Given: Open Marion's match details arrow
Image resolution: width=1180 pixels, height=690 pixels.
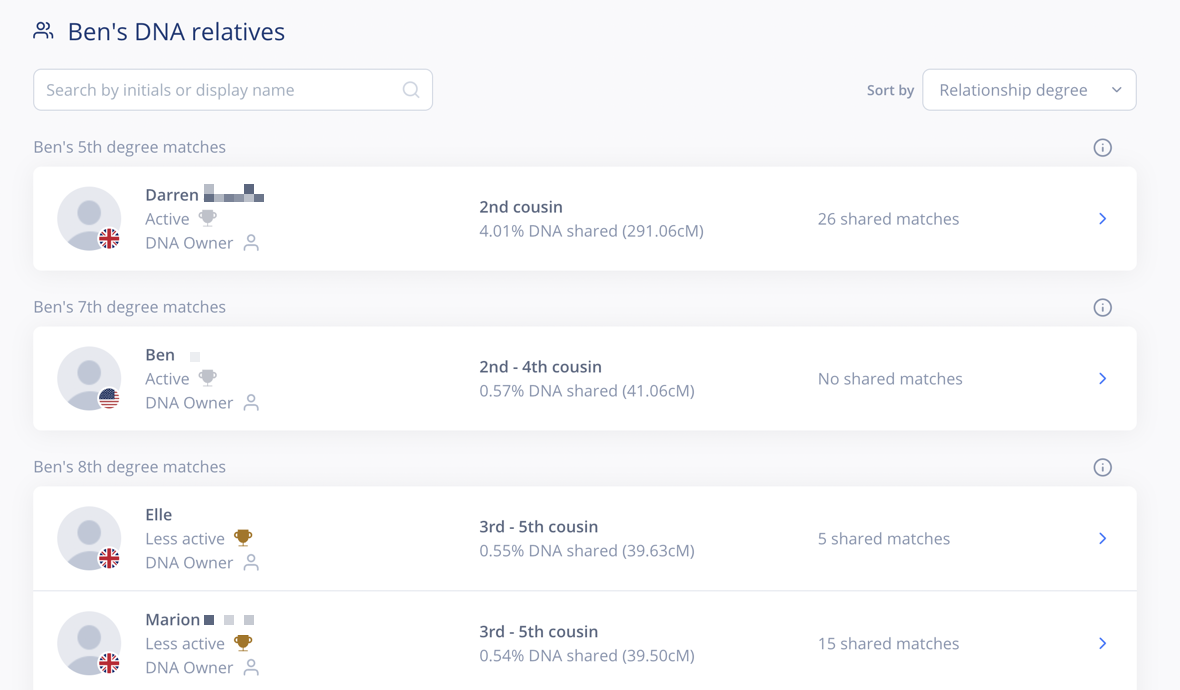Looking at the screenshot, I should pyautogui.click(x=1102, y=644).
